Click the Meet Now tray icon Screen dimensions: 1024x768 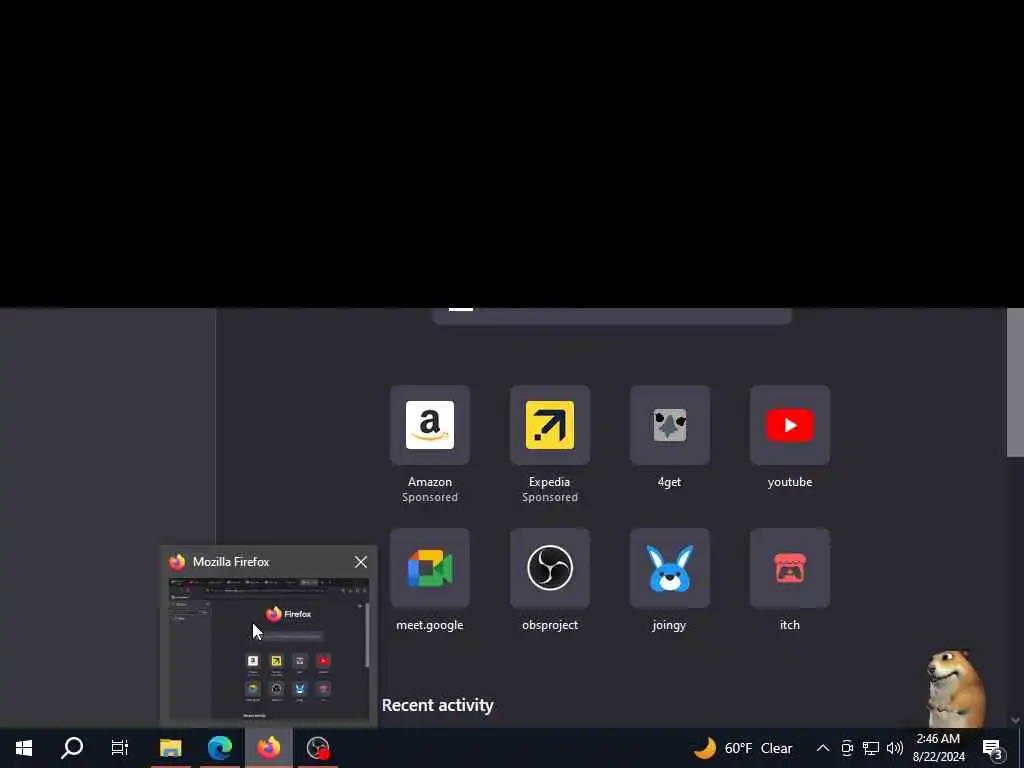847,748
